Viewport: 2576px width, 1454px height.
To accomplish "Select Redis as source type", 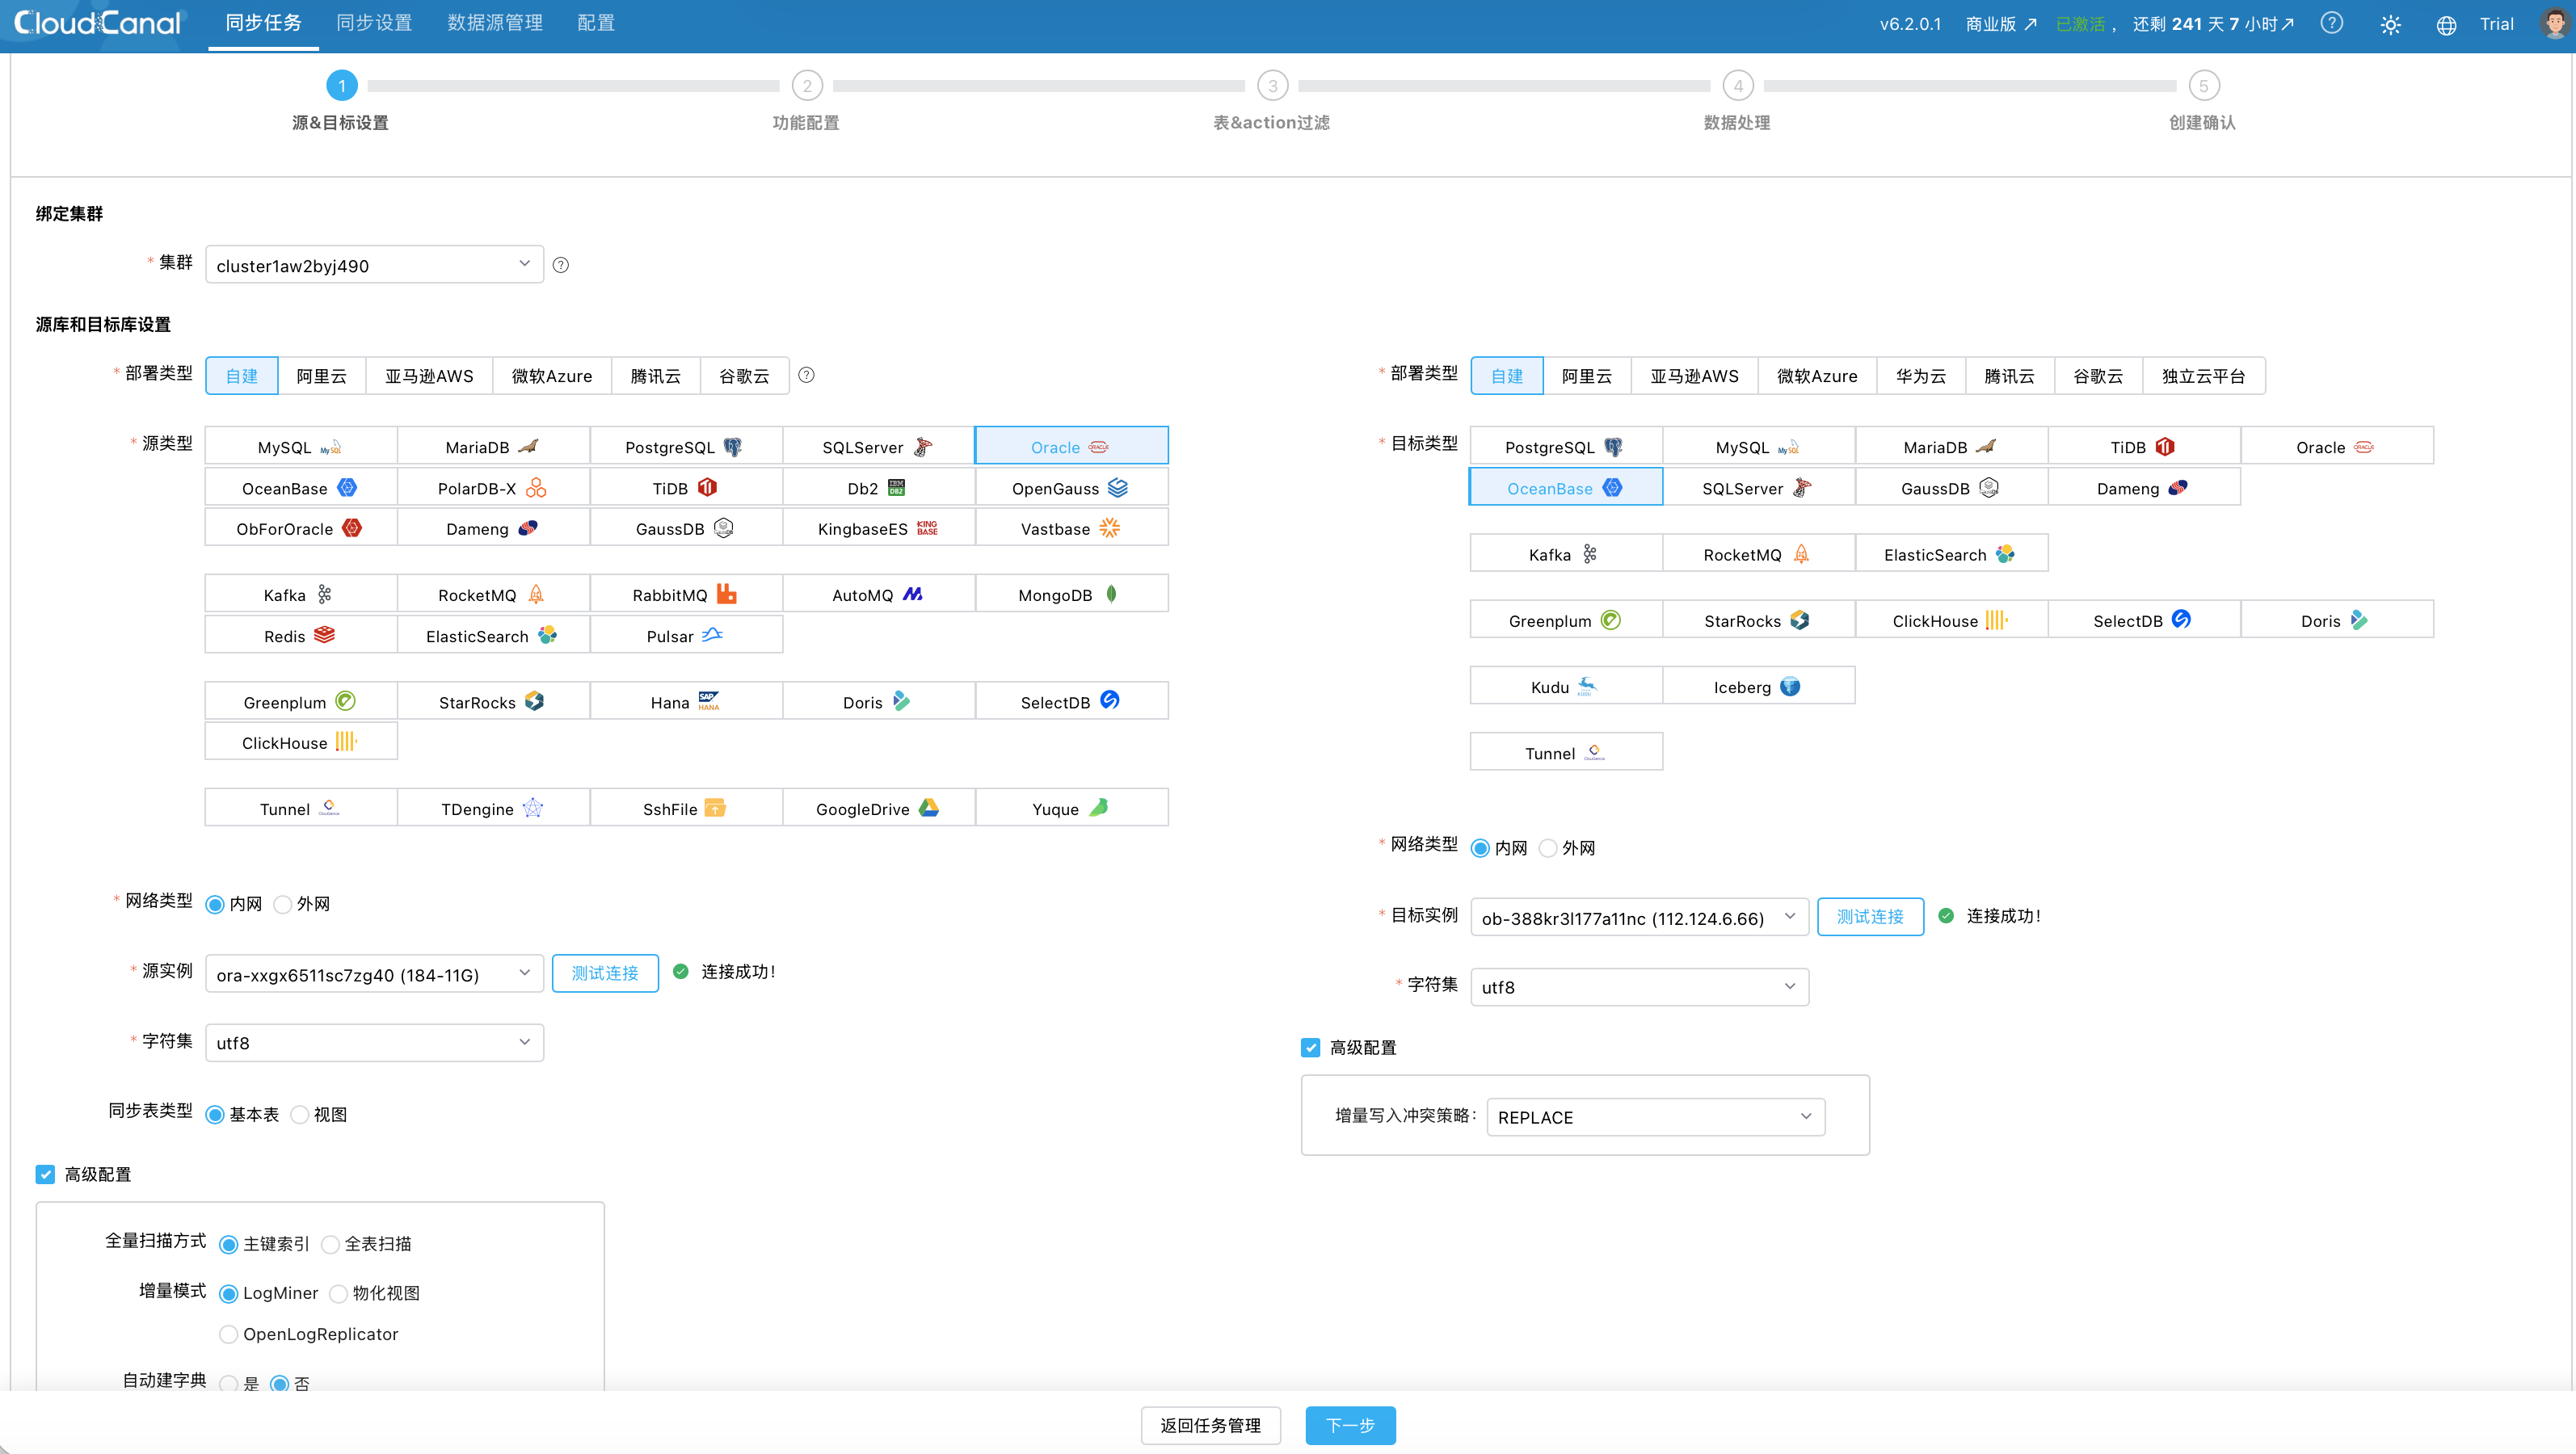I will coord(300,635).
